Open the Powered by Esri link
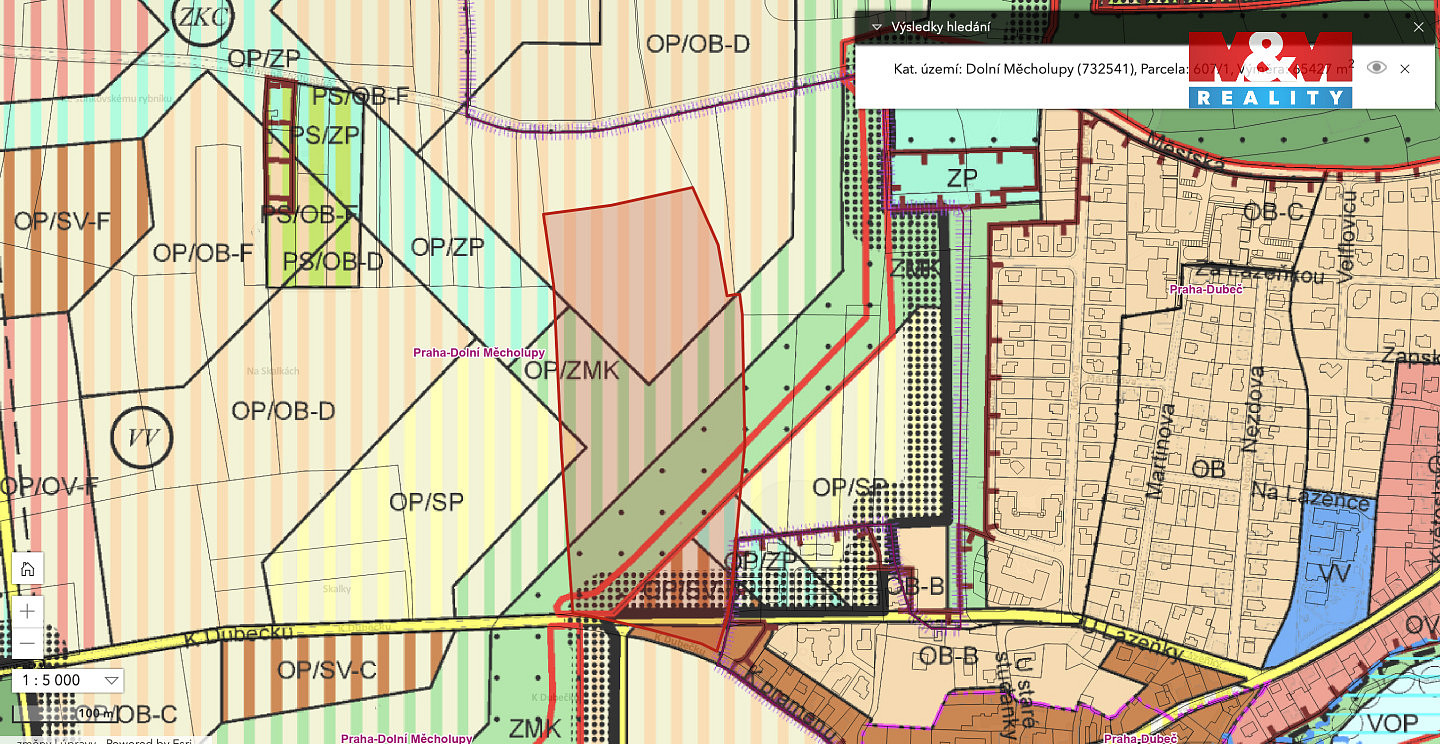This screenshot has height=744, width=1440. tap(152, 741)
